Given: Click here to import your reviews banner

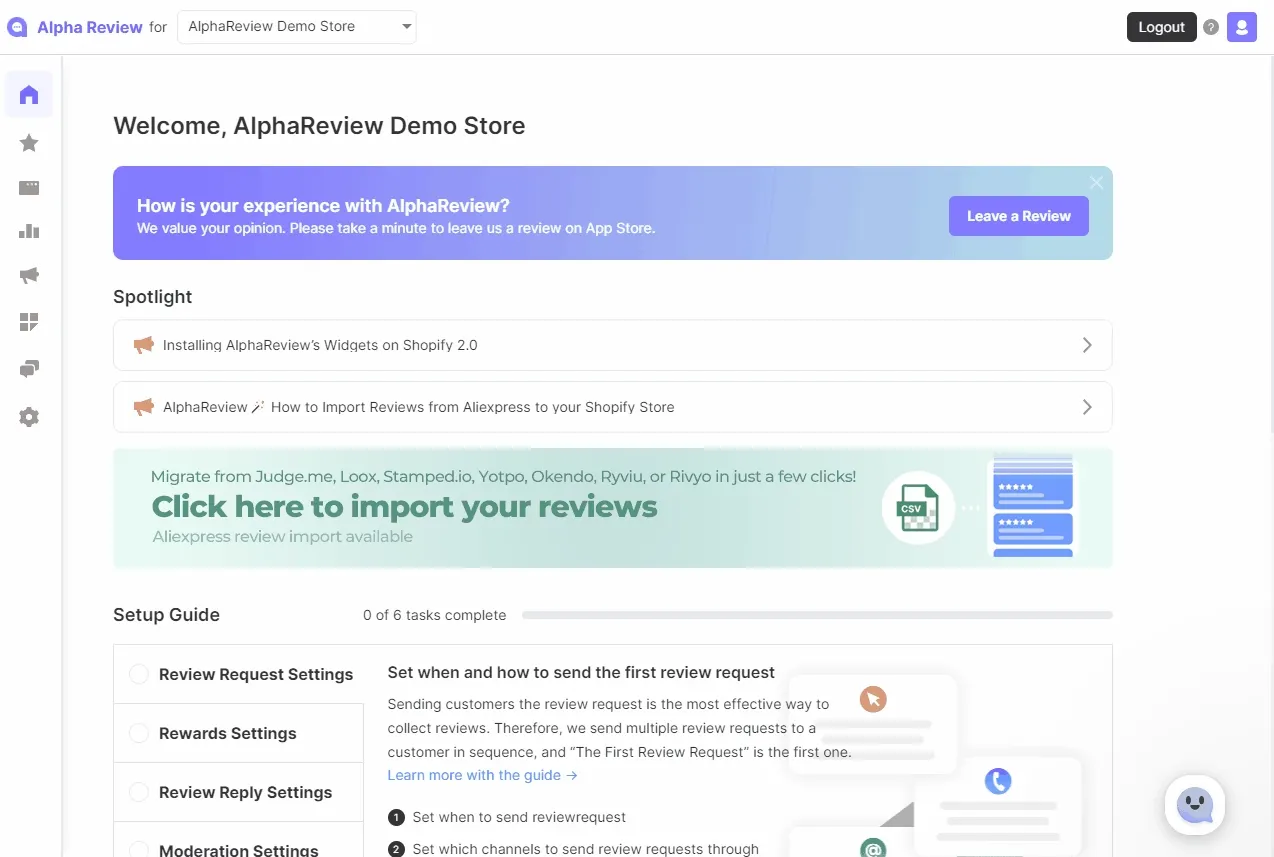Looking at the screenshot, I should [x=612, y=508].
